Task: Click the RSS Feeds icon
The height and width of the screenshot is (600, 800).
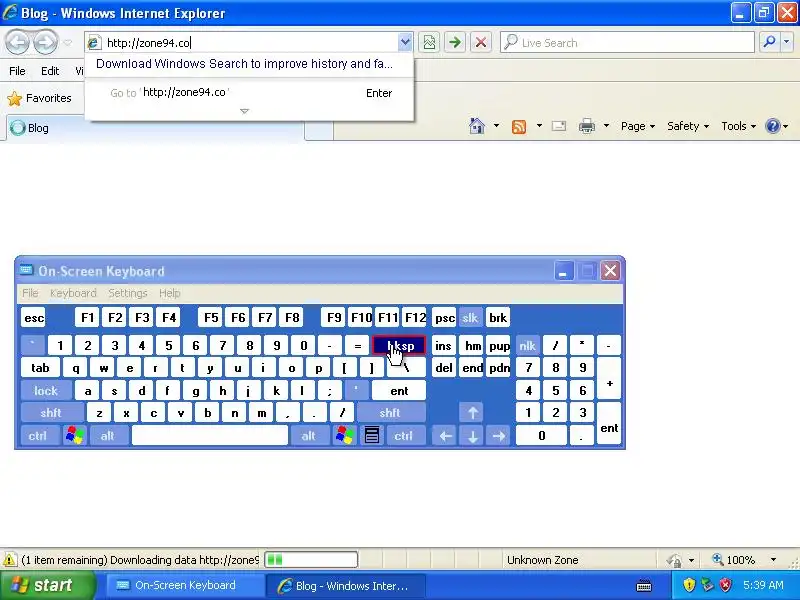Action: pyautogui.click(x=519, y=126)
